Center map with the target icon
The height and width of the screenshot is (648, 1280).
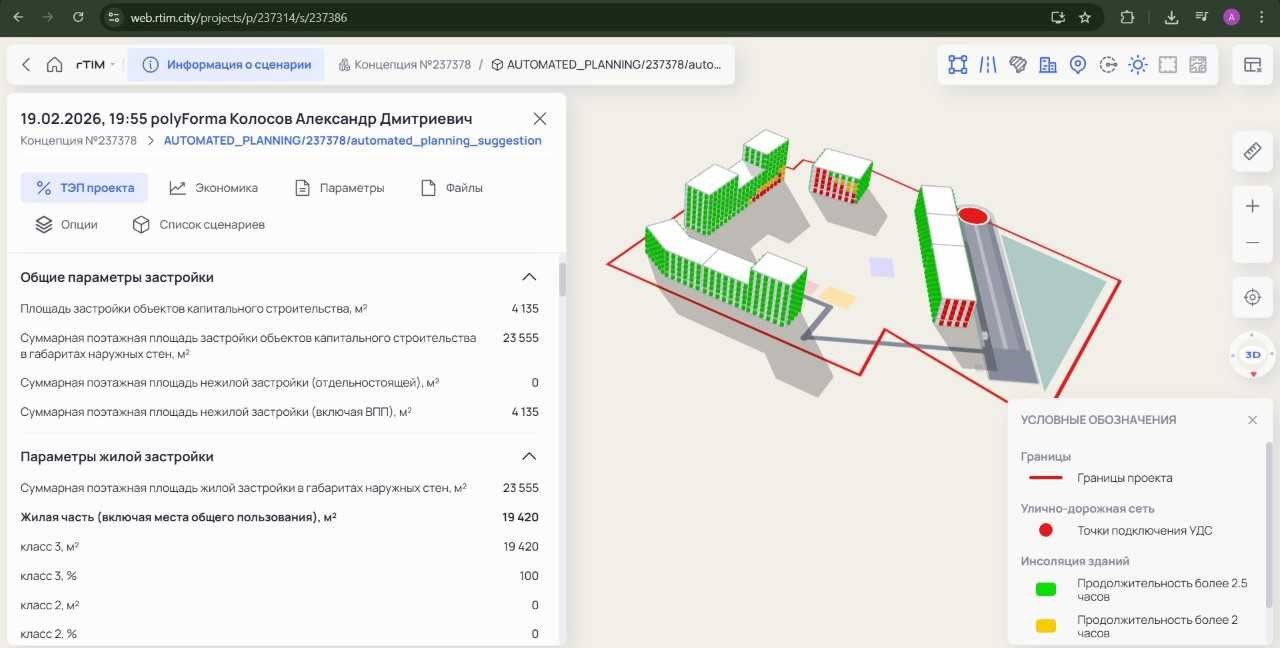1252,298
